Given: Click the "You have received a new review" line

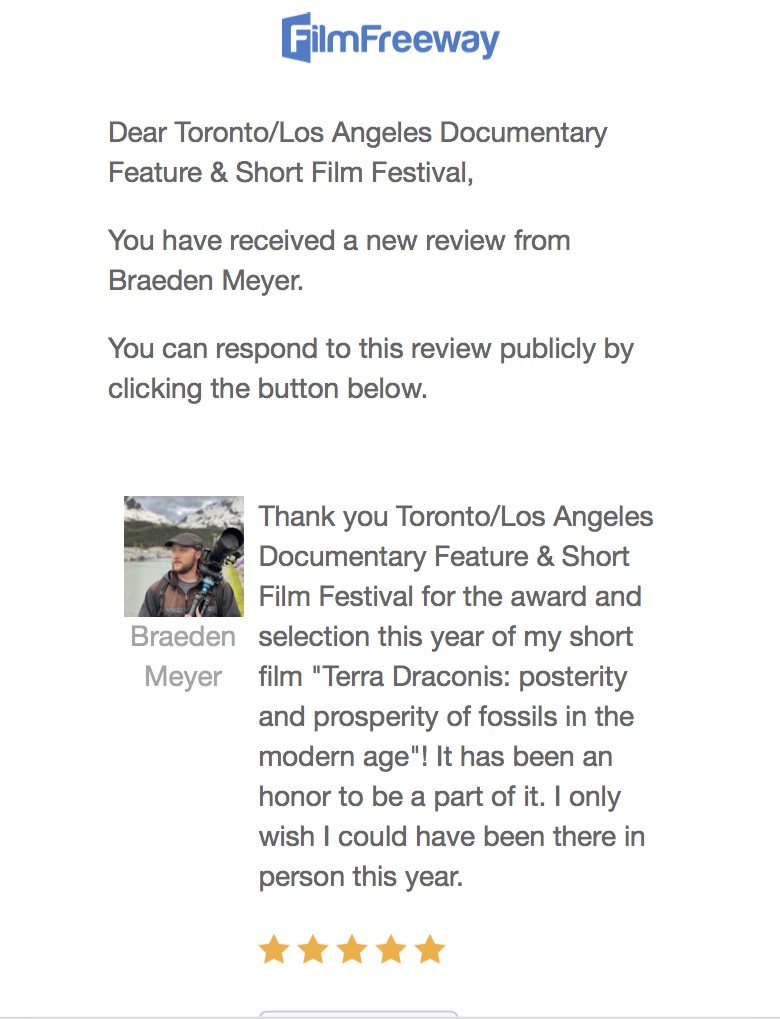Looking at the screenshot, I should [339, 241].
